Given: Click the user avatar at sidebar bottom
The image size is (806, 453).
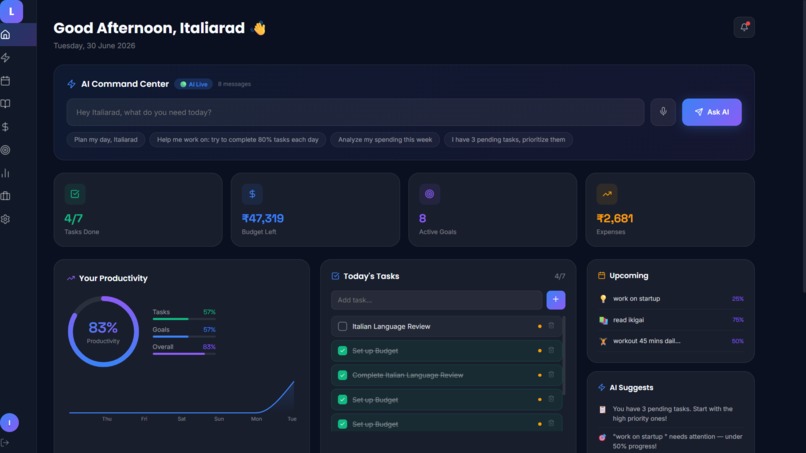Looking at the screenshot, I should 9,423.
